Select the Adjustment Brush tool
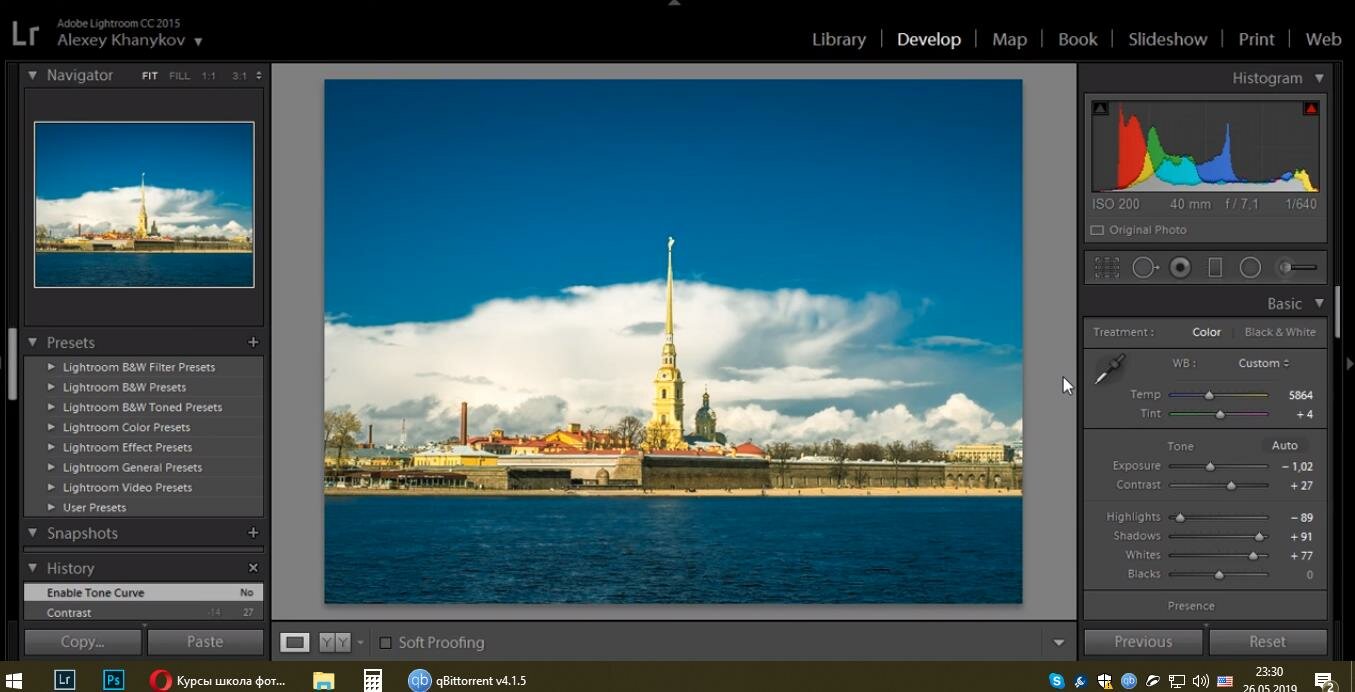 click(1297, 267)
